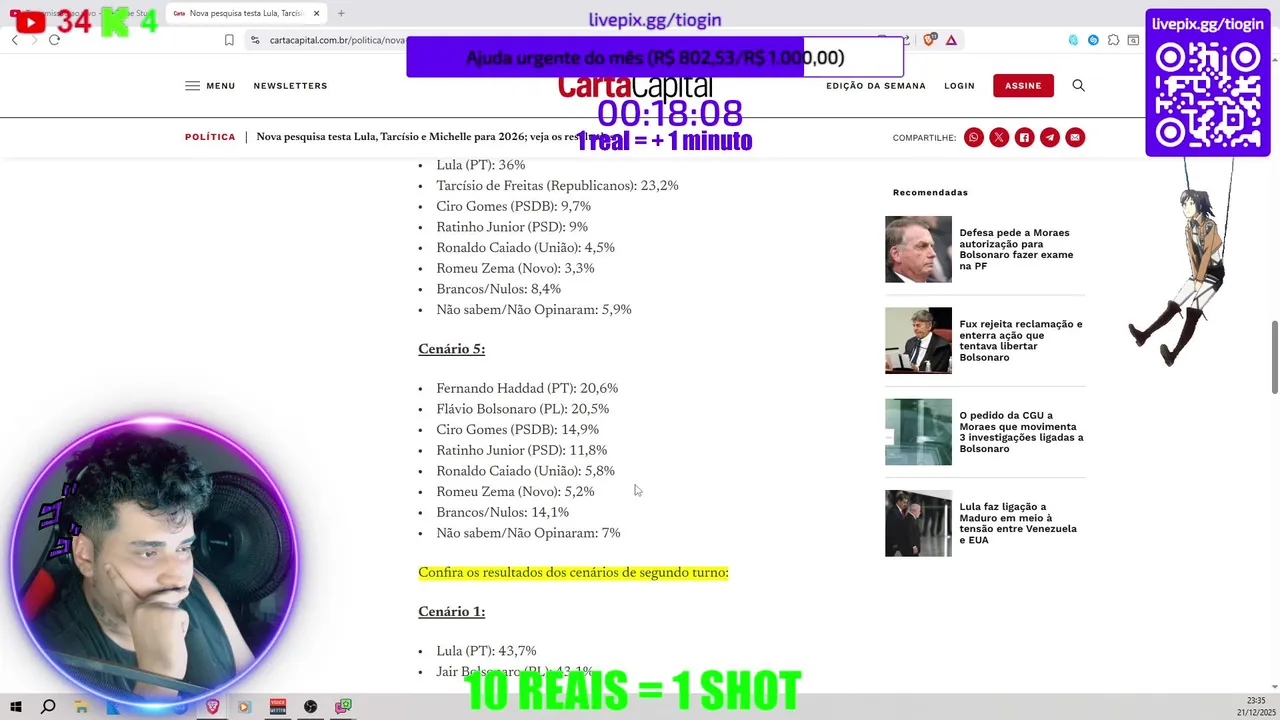The width and height of the screenshot is (1280, 720).
Task: Click text Lula (PT): 36%
Action: 480,165
